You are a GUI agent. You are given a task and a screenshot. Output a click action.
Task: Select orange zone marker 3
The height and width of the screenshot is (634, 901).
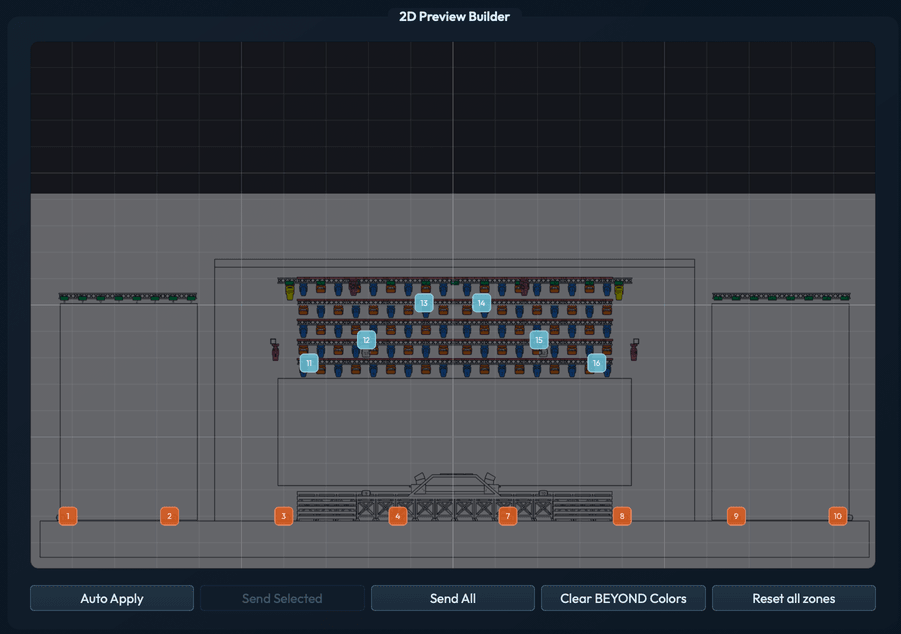(x=283, y=516)
